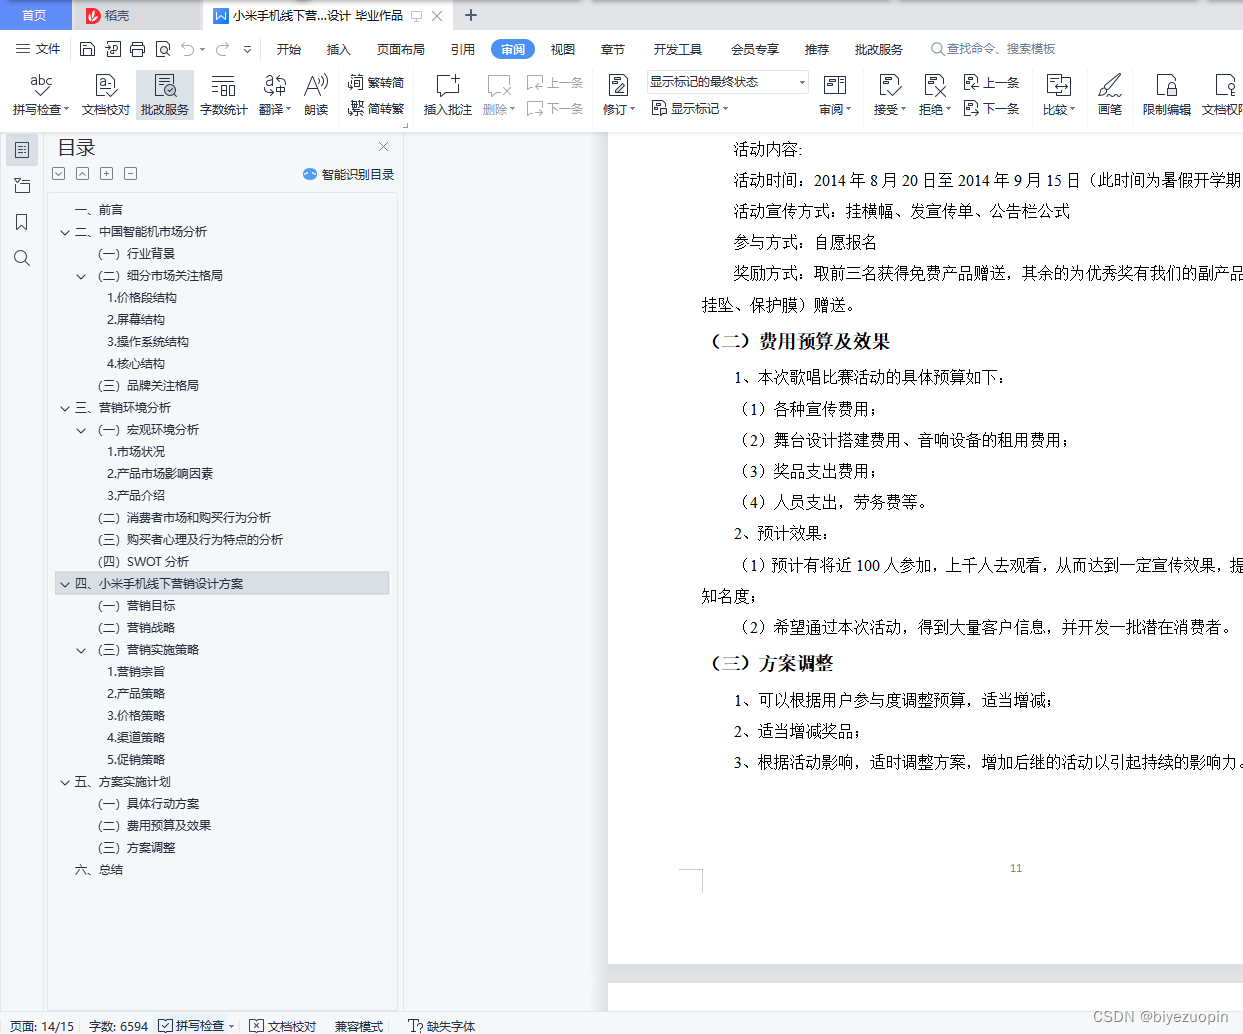Open the 文件 menu
This screenshot has height=1034, width=1243.
[x=38, y=49]
